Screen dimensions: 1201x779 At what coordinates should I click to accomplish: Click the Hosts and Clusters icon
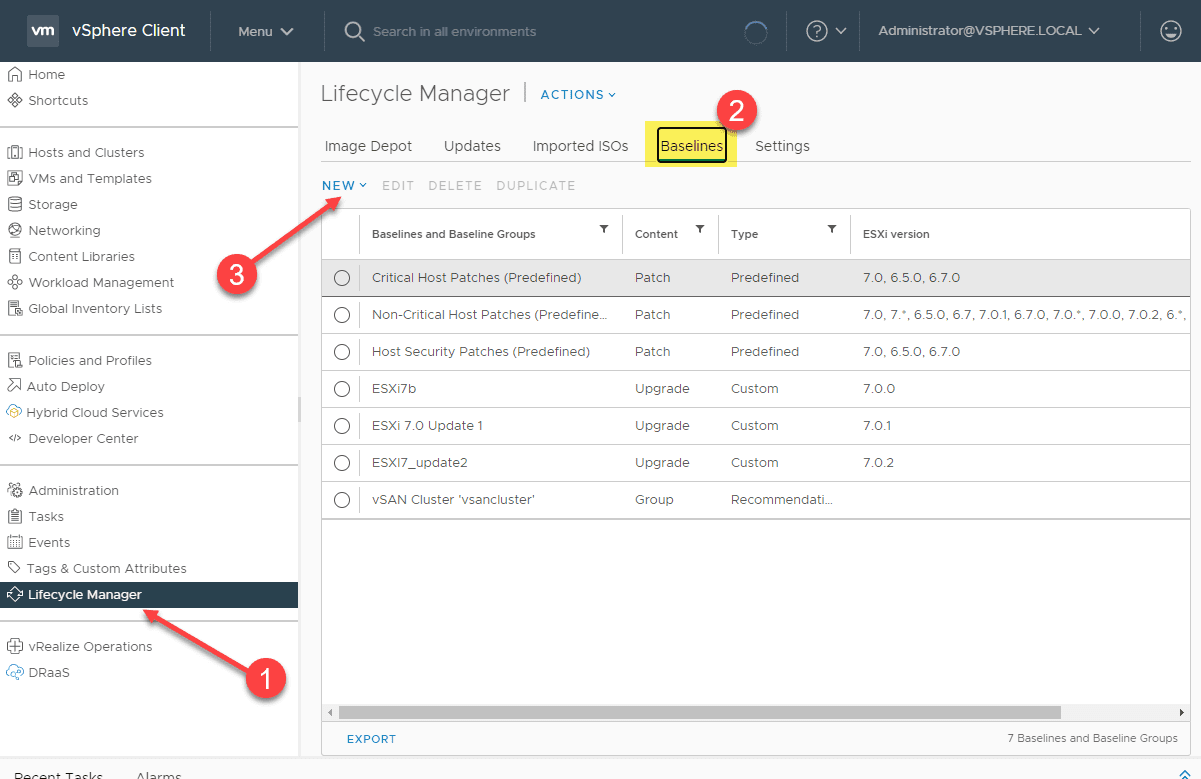(15, 153)
